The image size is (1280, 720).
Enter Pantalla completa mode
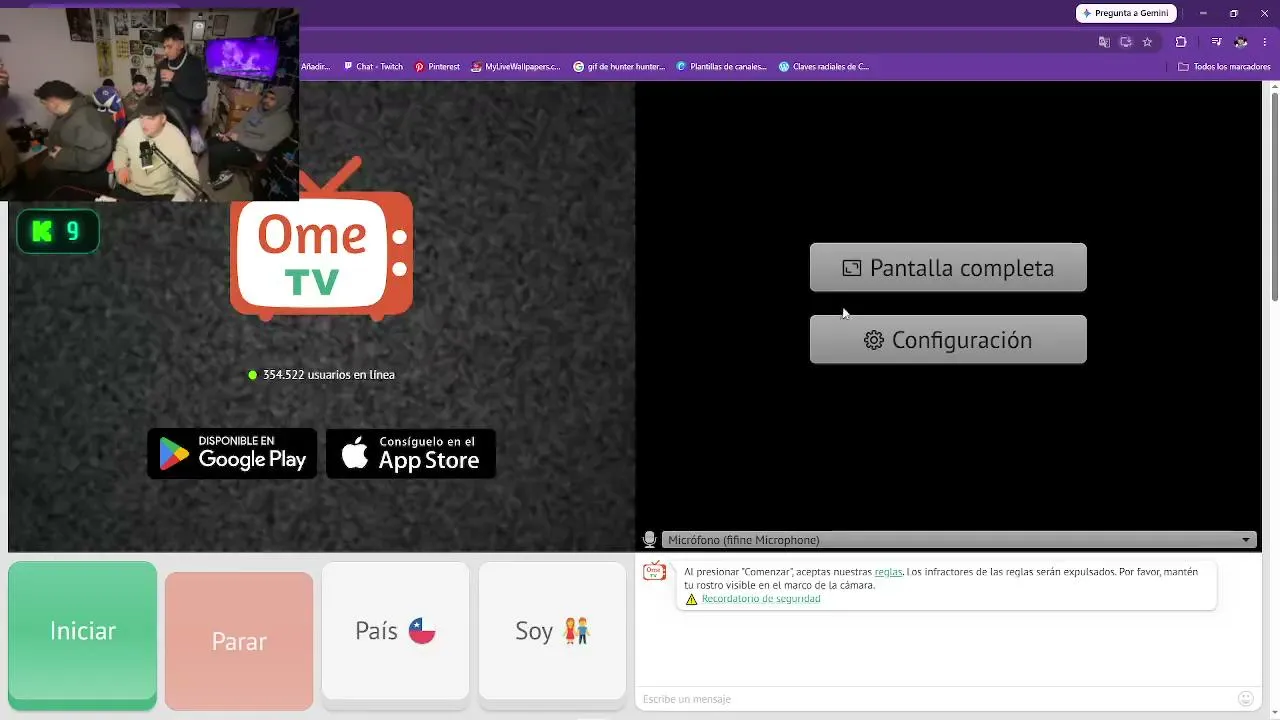coord(948,268)
